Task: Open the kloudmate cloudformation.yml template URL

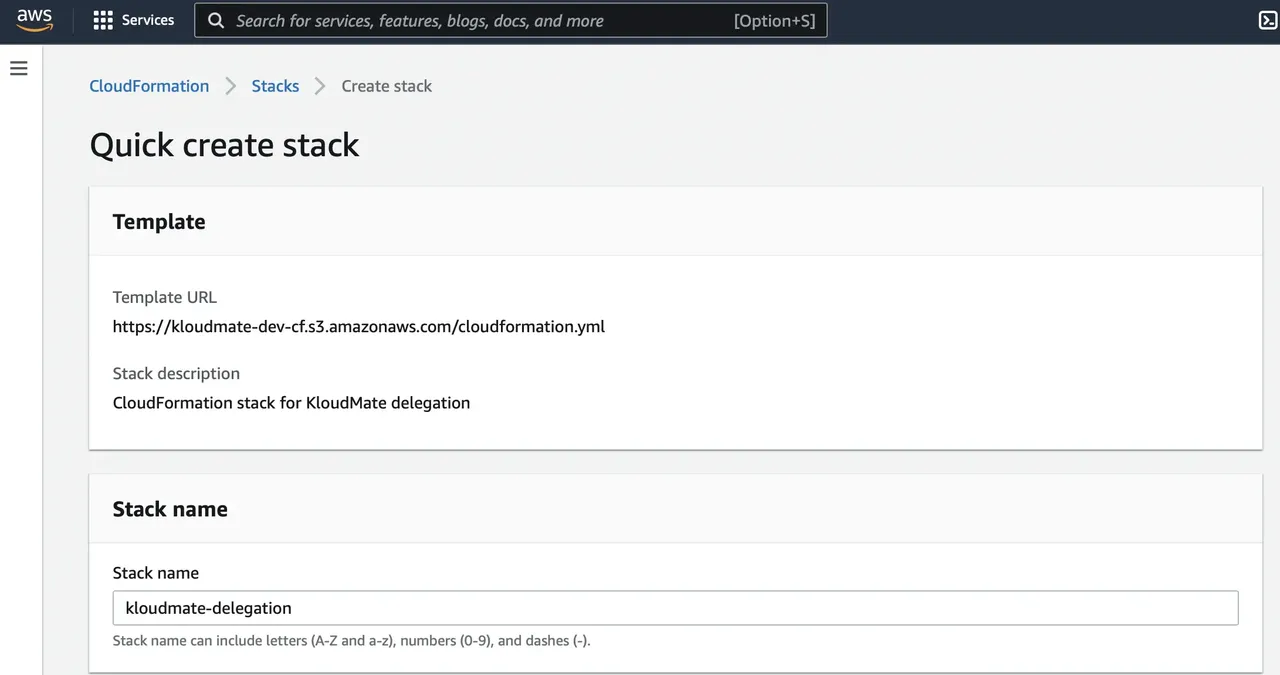Action: tap(358, 326)
